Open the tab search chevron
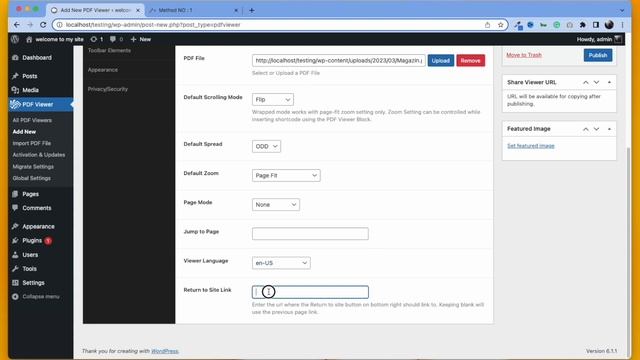Image resolution: width=640 pixels, height=360 pixels. [622, 10]
